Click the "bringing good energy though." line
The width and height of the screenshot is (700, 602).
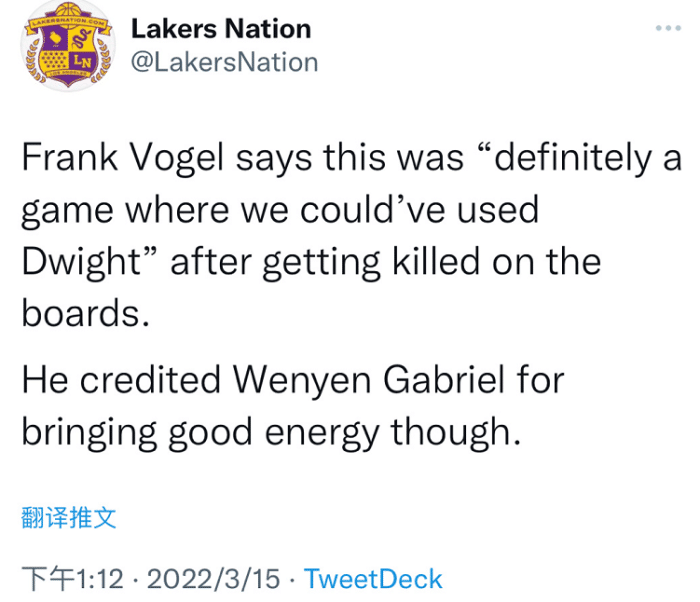click(x=270, y=432)
